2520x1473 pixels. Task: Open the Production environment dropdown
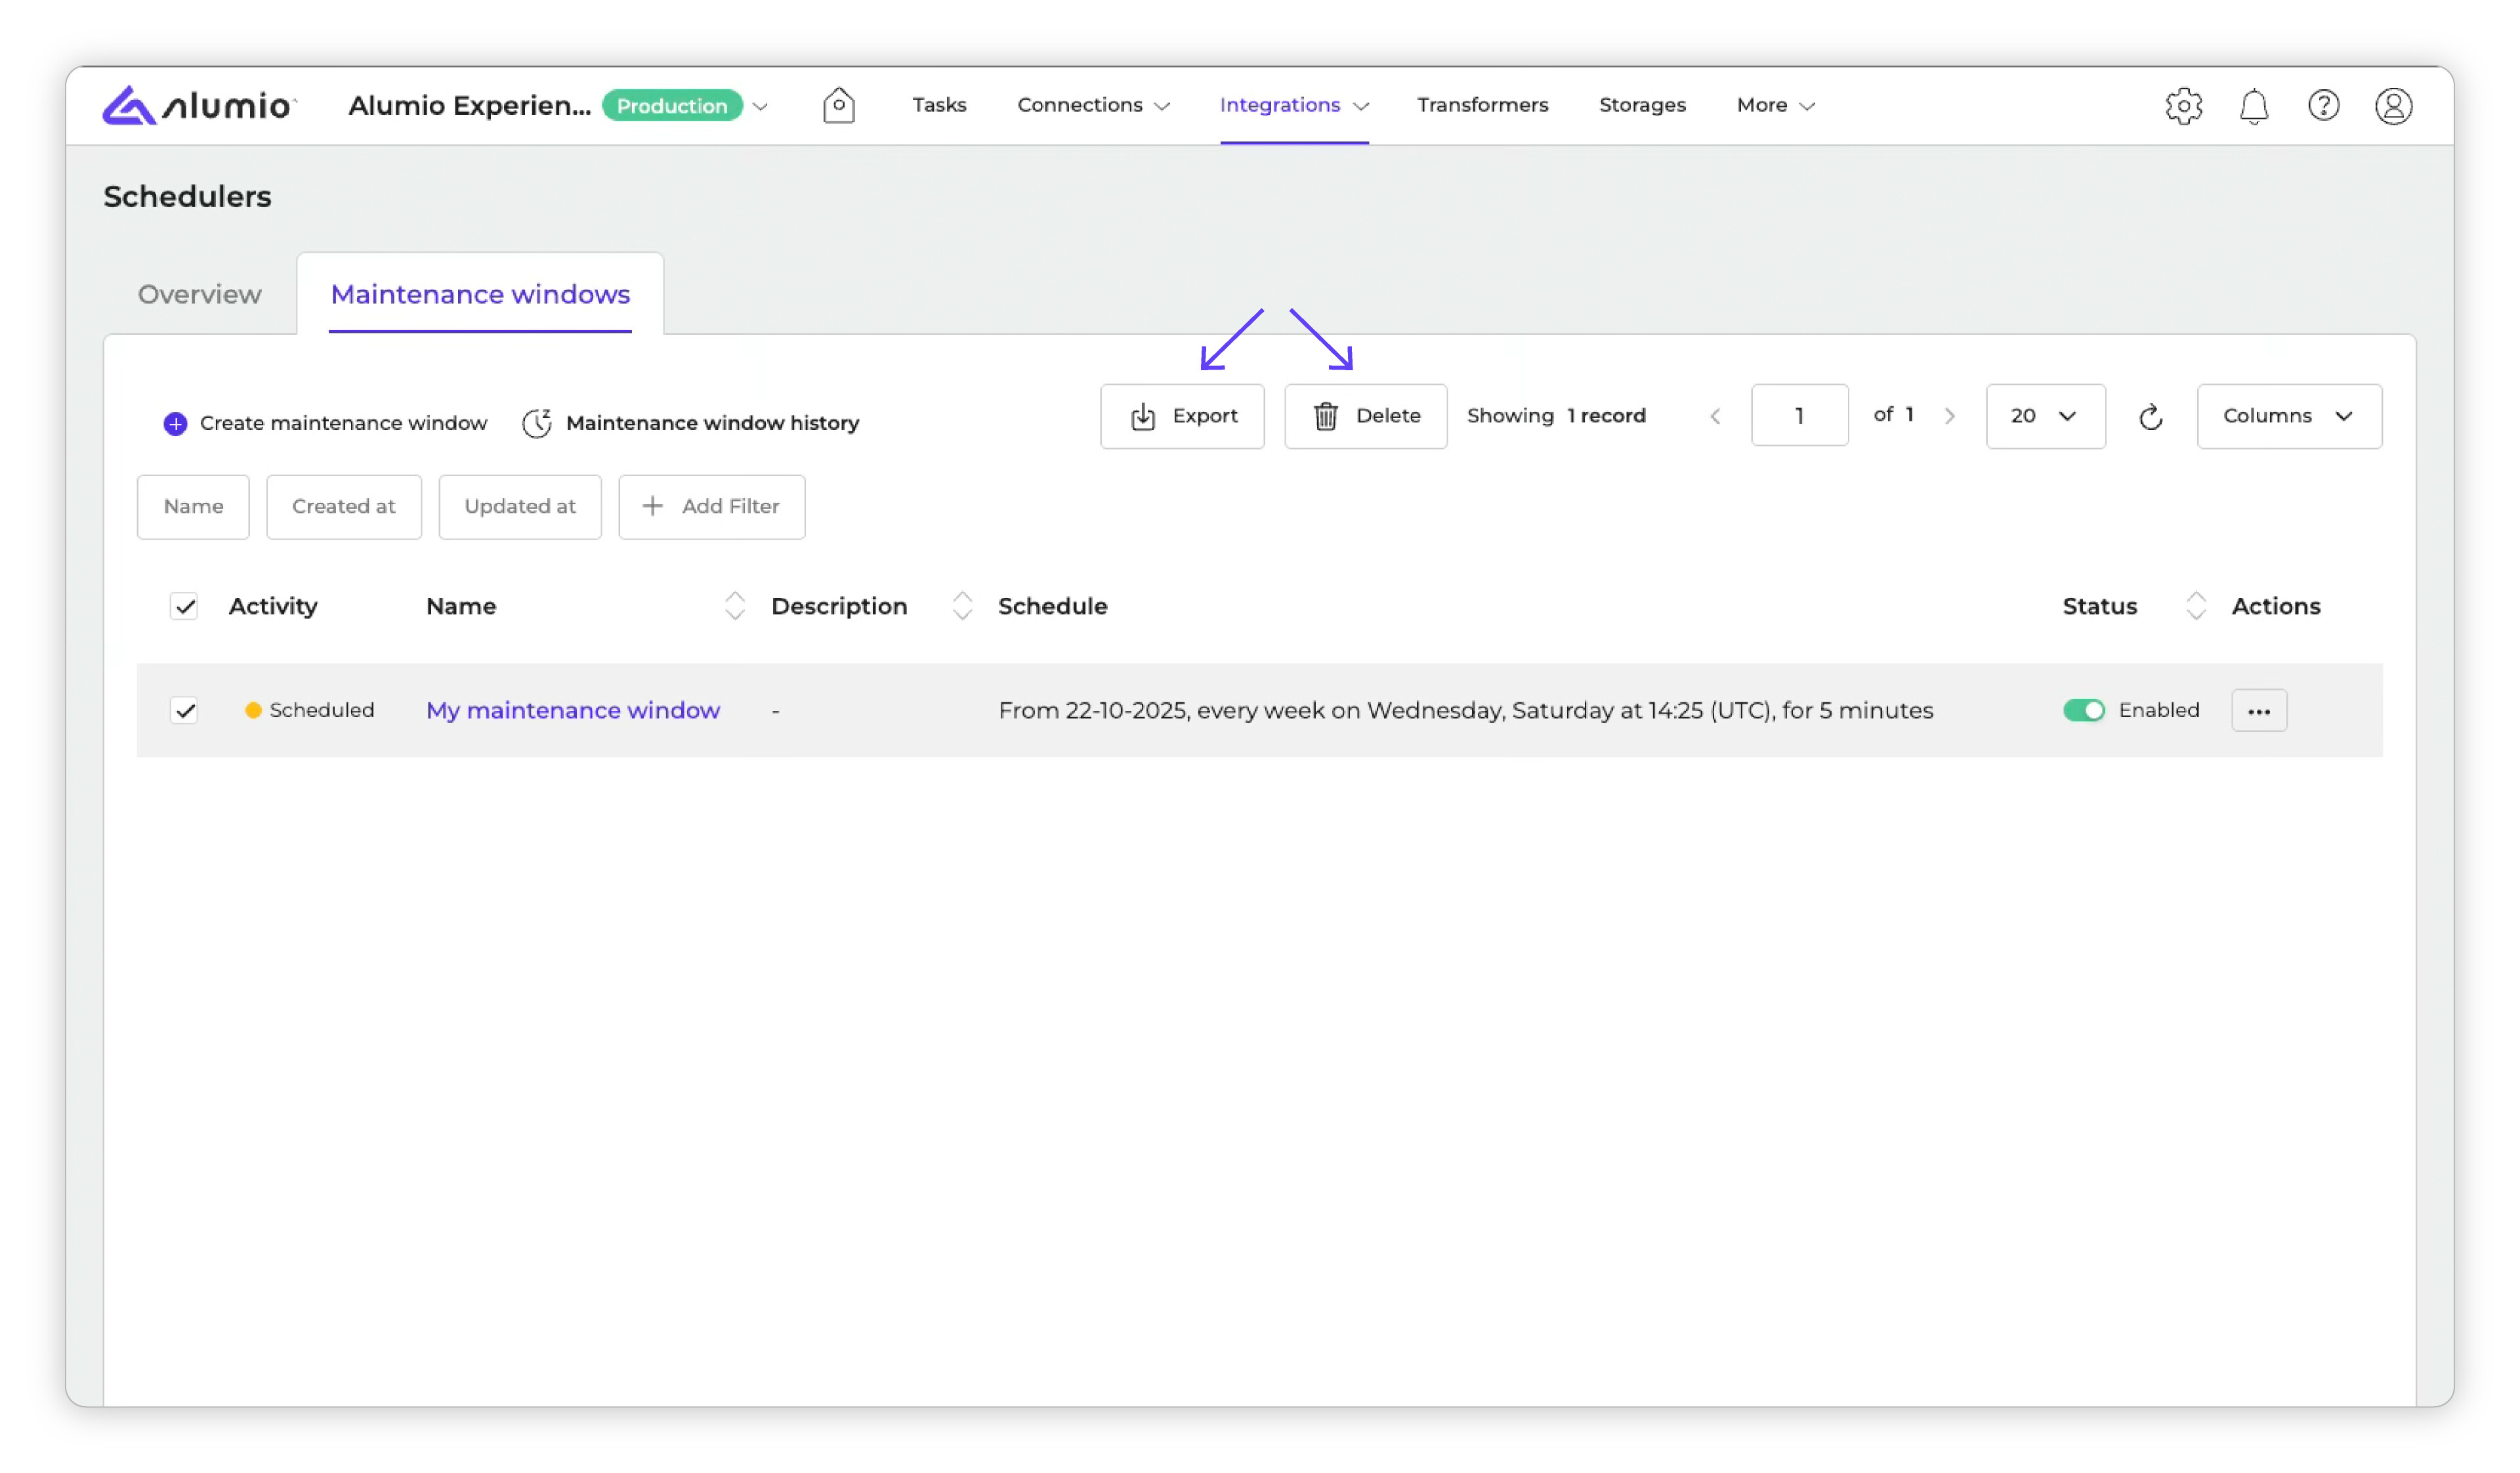(760, 106)
